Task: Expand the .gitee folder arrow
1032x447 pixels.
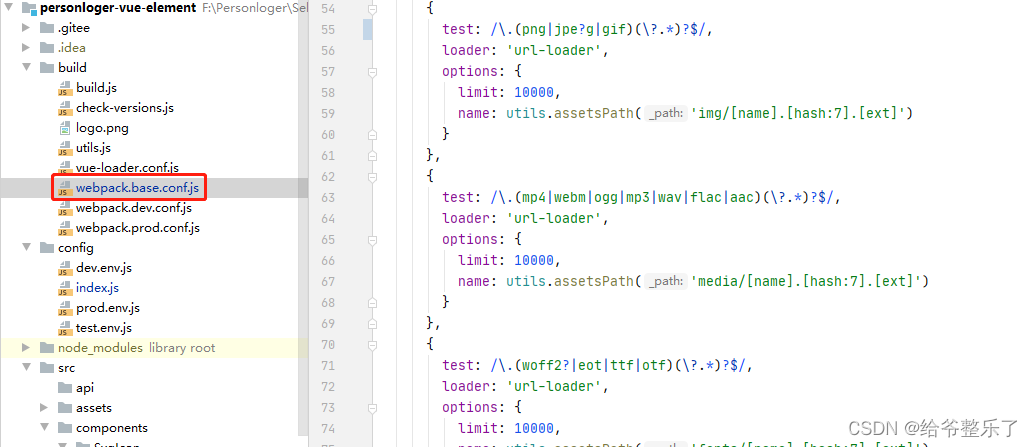Action: pyautogui.click(x=26, y=28)
